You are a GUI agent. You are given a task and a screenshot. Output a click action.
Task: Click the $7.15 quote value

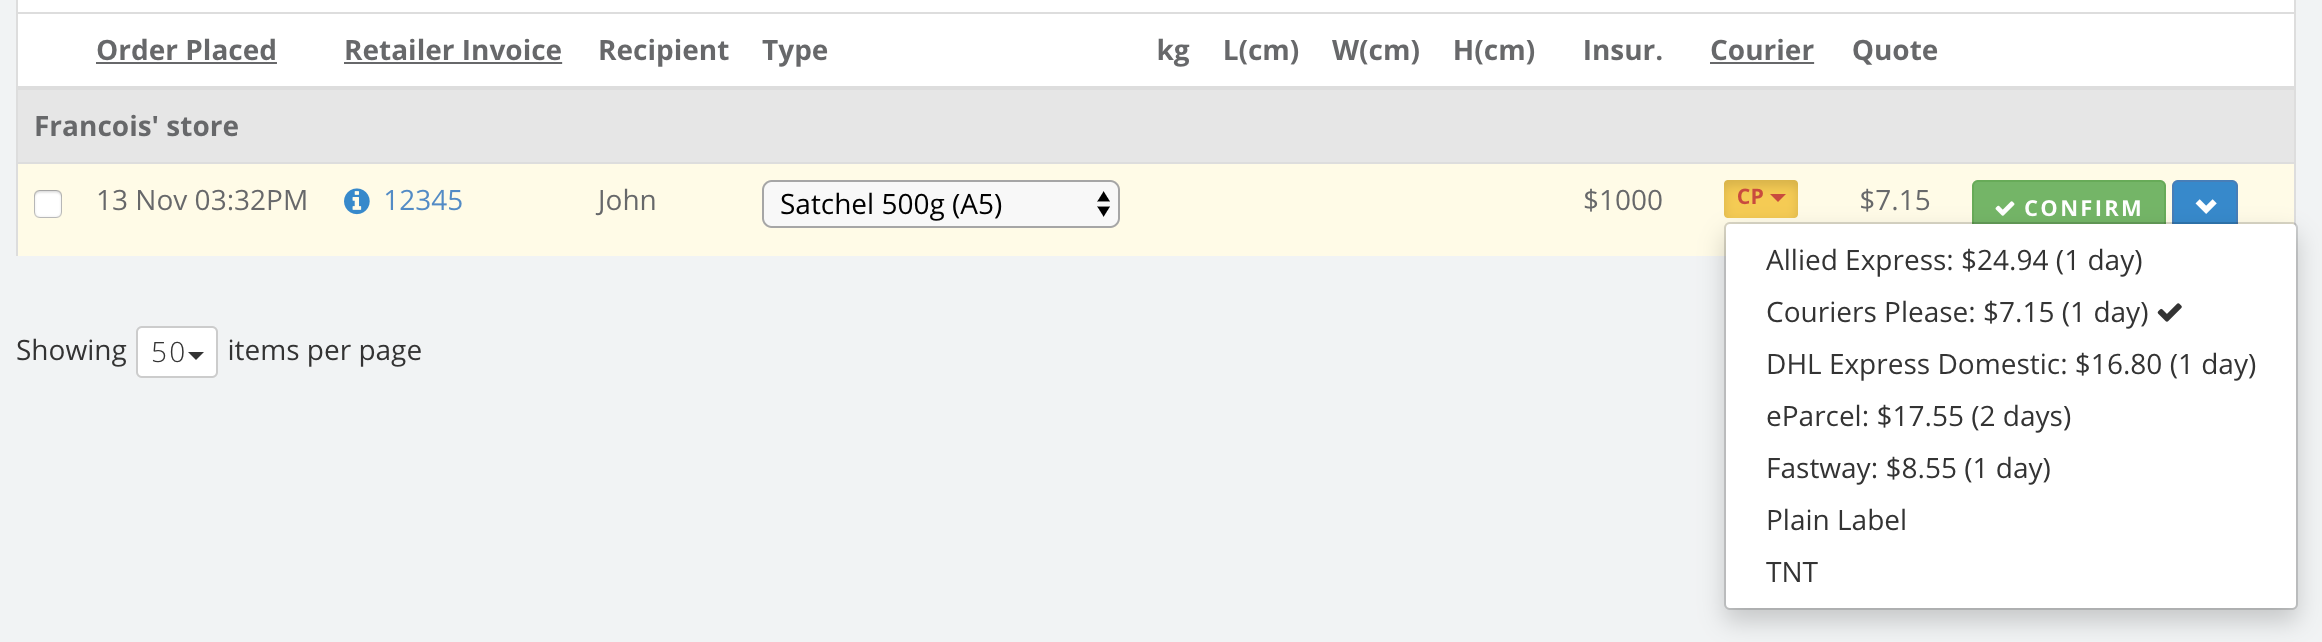(1894, 200)
